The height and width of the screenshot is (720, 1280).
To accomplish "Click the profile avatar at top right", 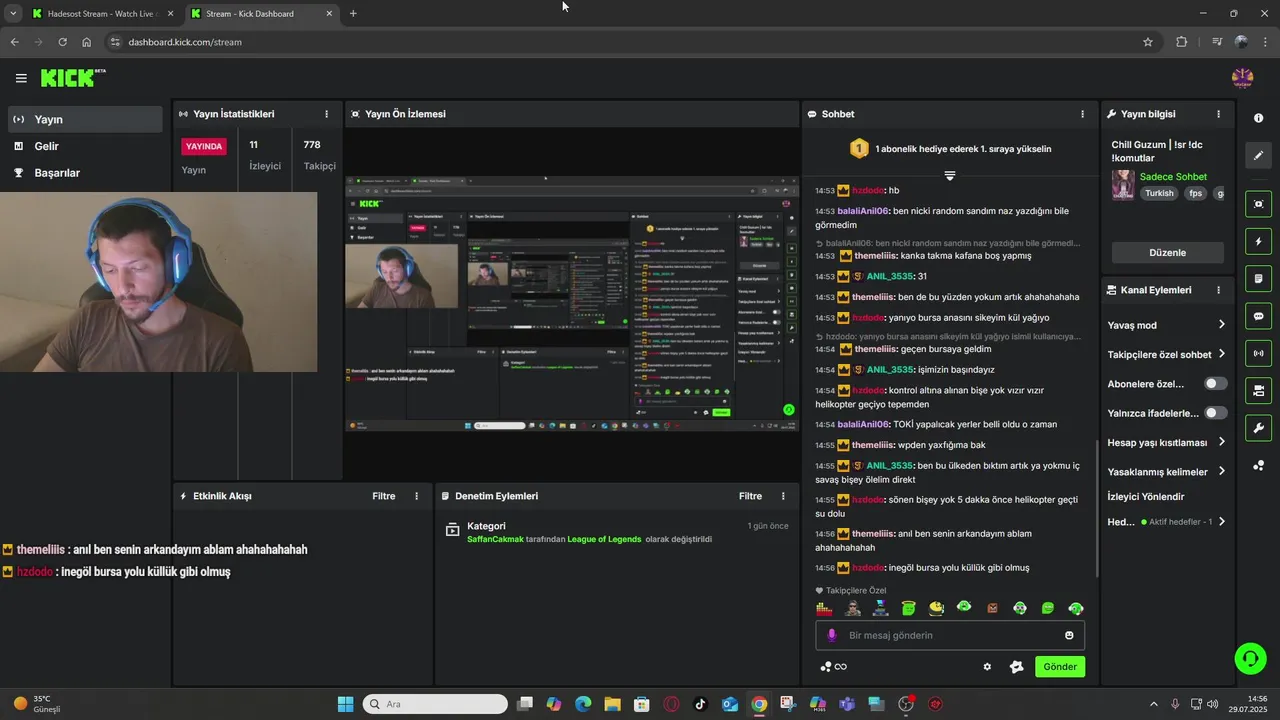I will tap(1242, 78).
